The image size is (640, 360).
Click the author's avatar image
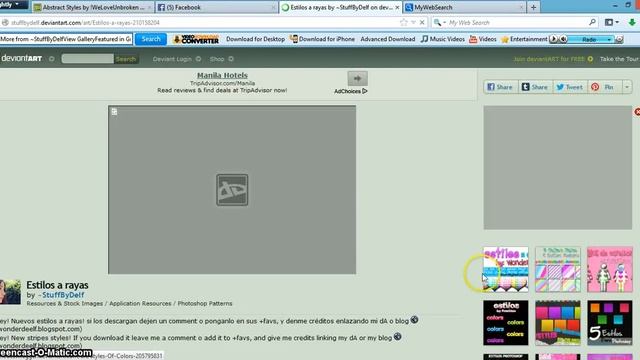[x=10, y=292]
